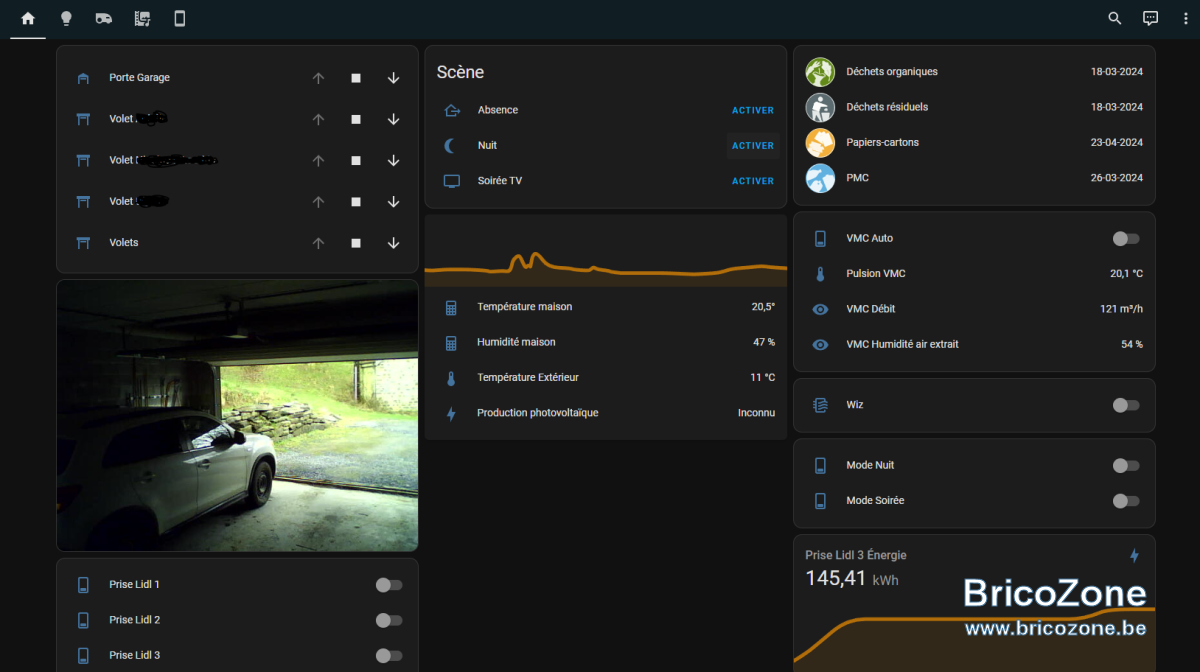
Task: Open the three-dot overflow menu
Action: 1185,18
